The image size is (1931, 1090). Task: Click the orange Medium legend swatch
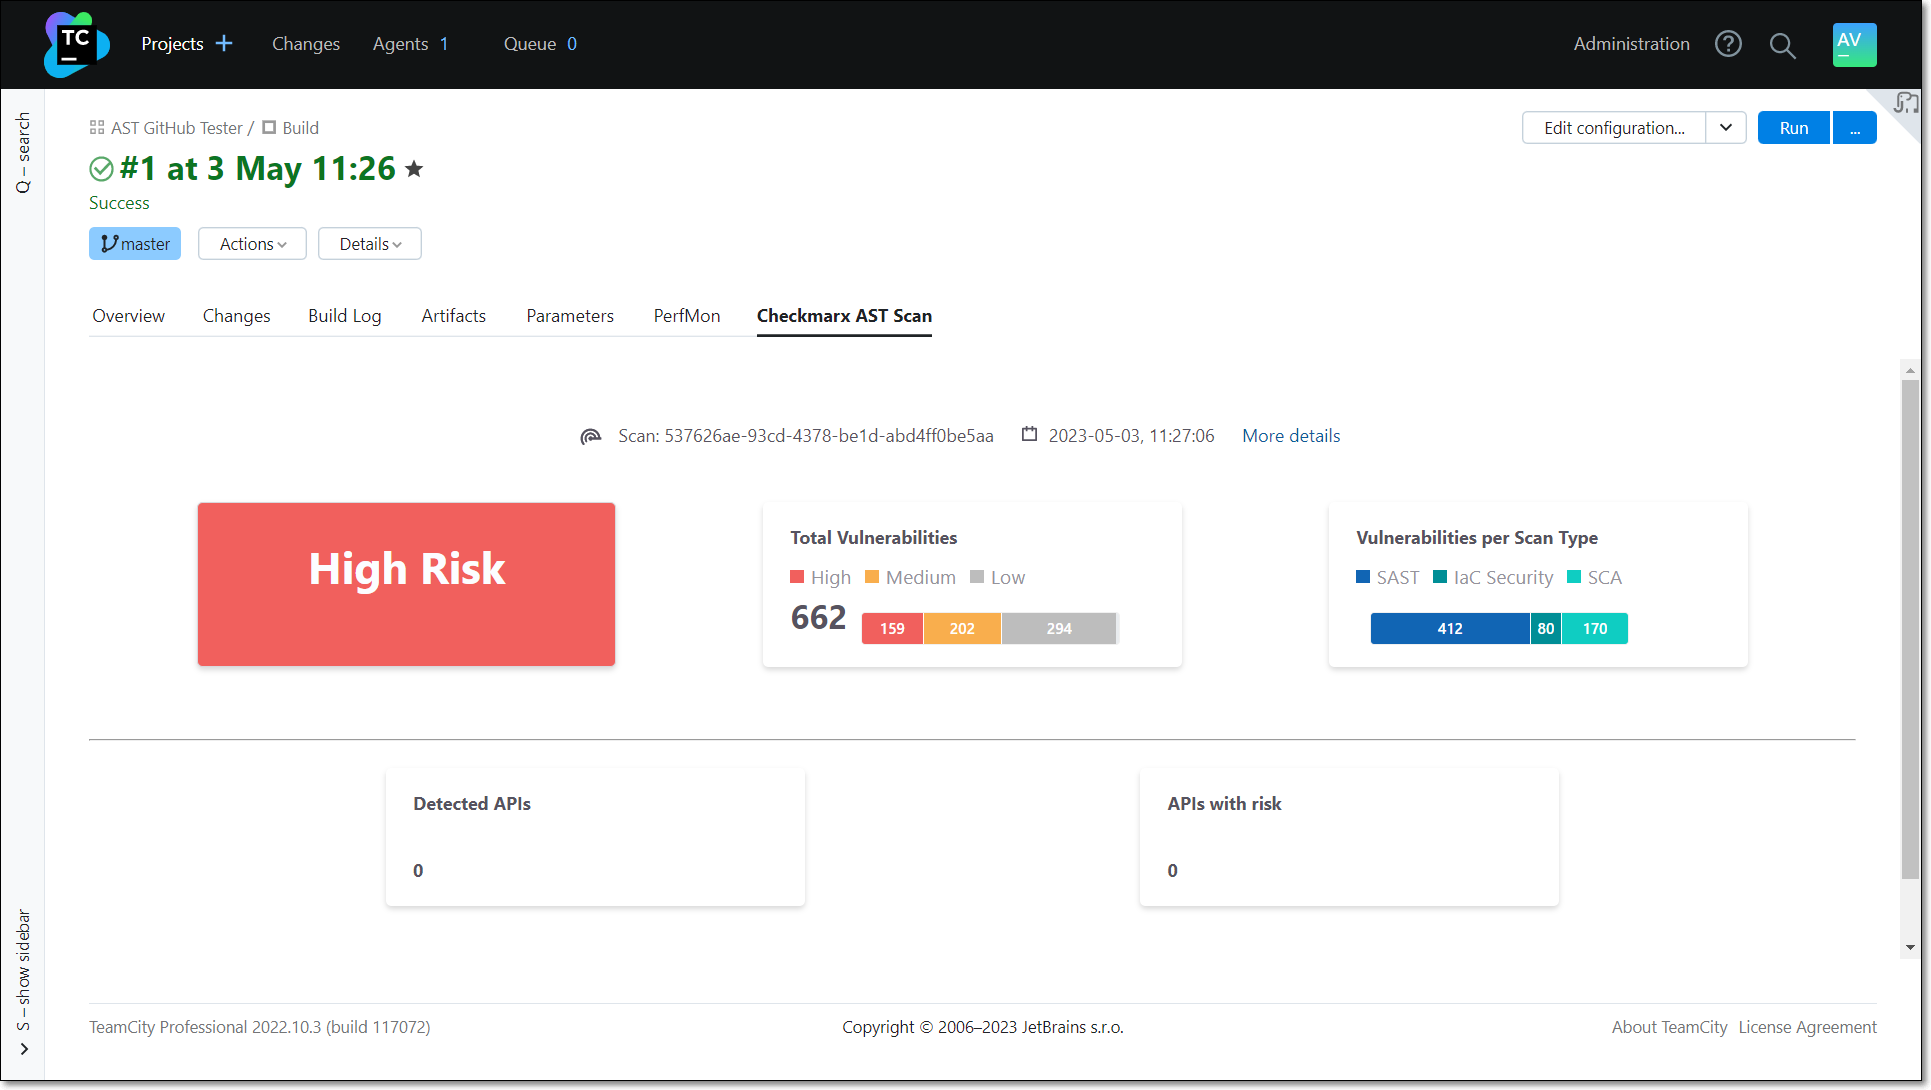pos(872,577)
